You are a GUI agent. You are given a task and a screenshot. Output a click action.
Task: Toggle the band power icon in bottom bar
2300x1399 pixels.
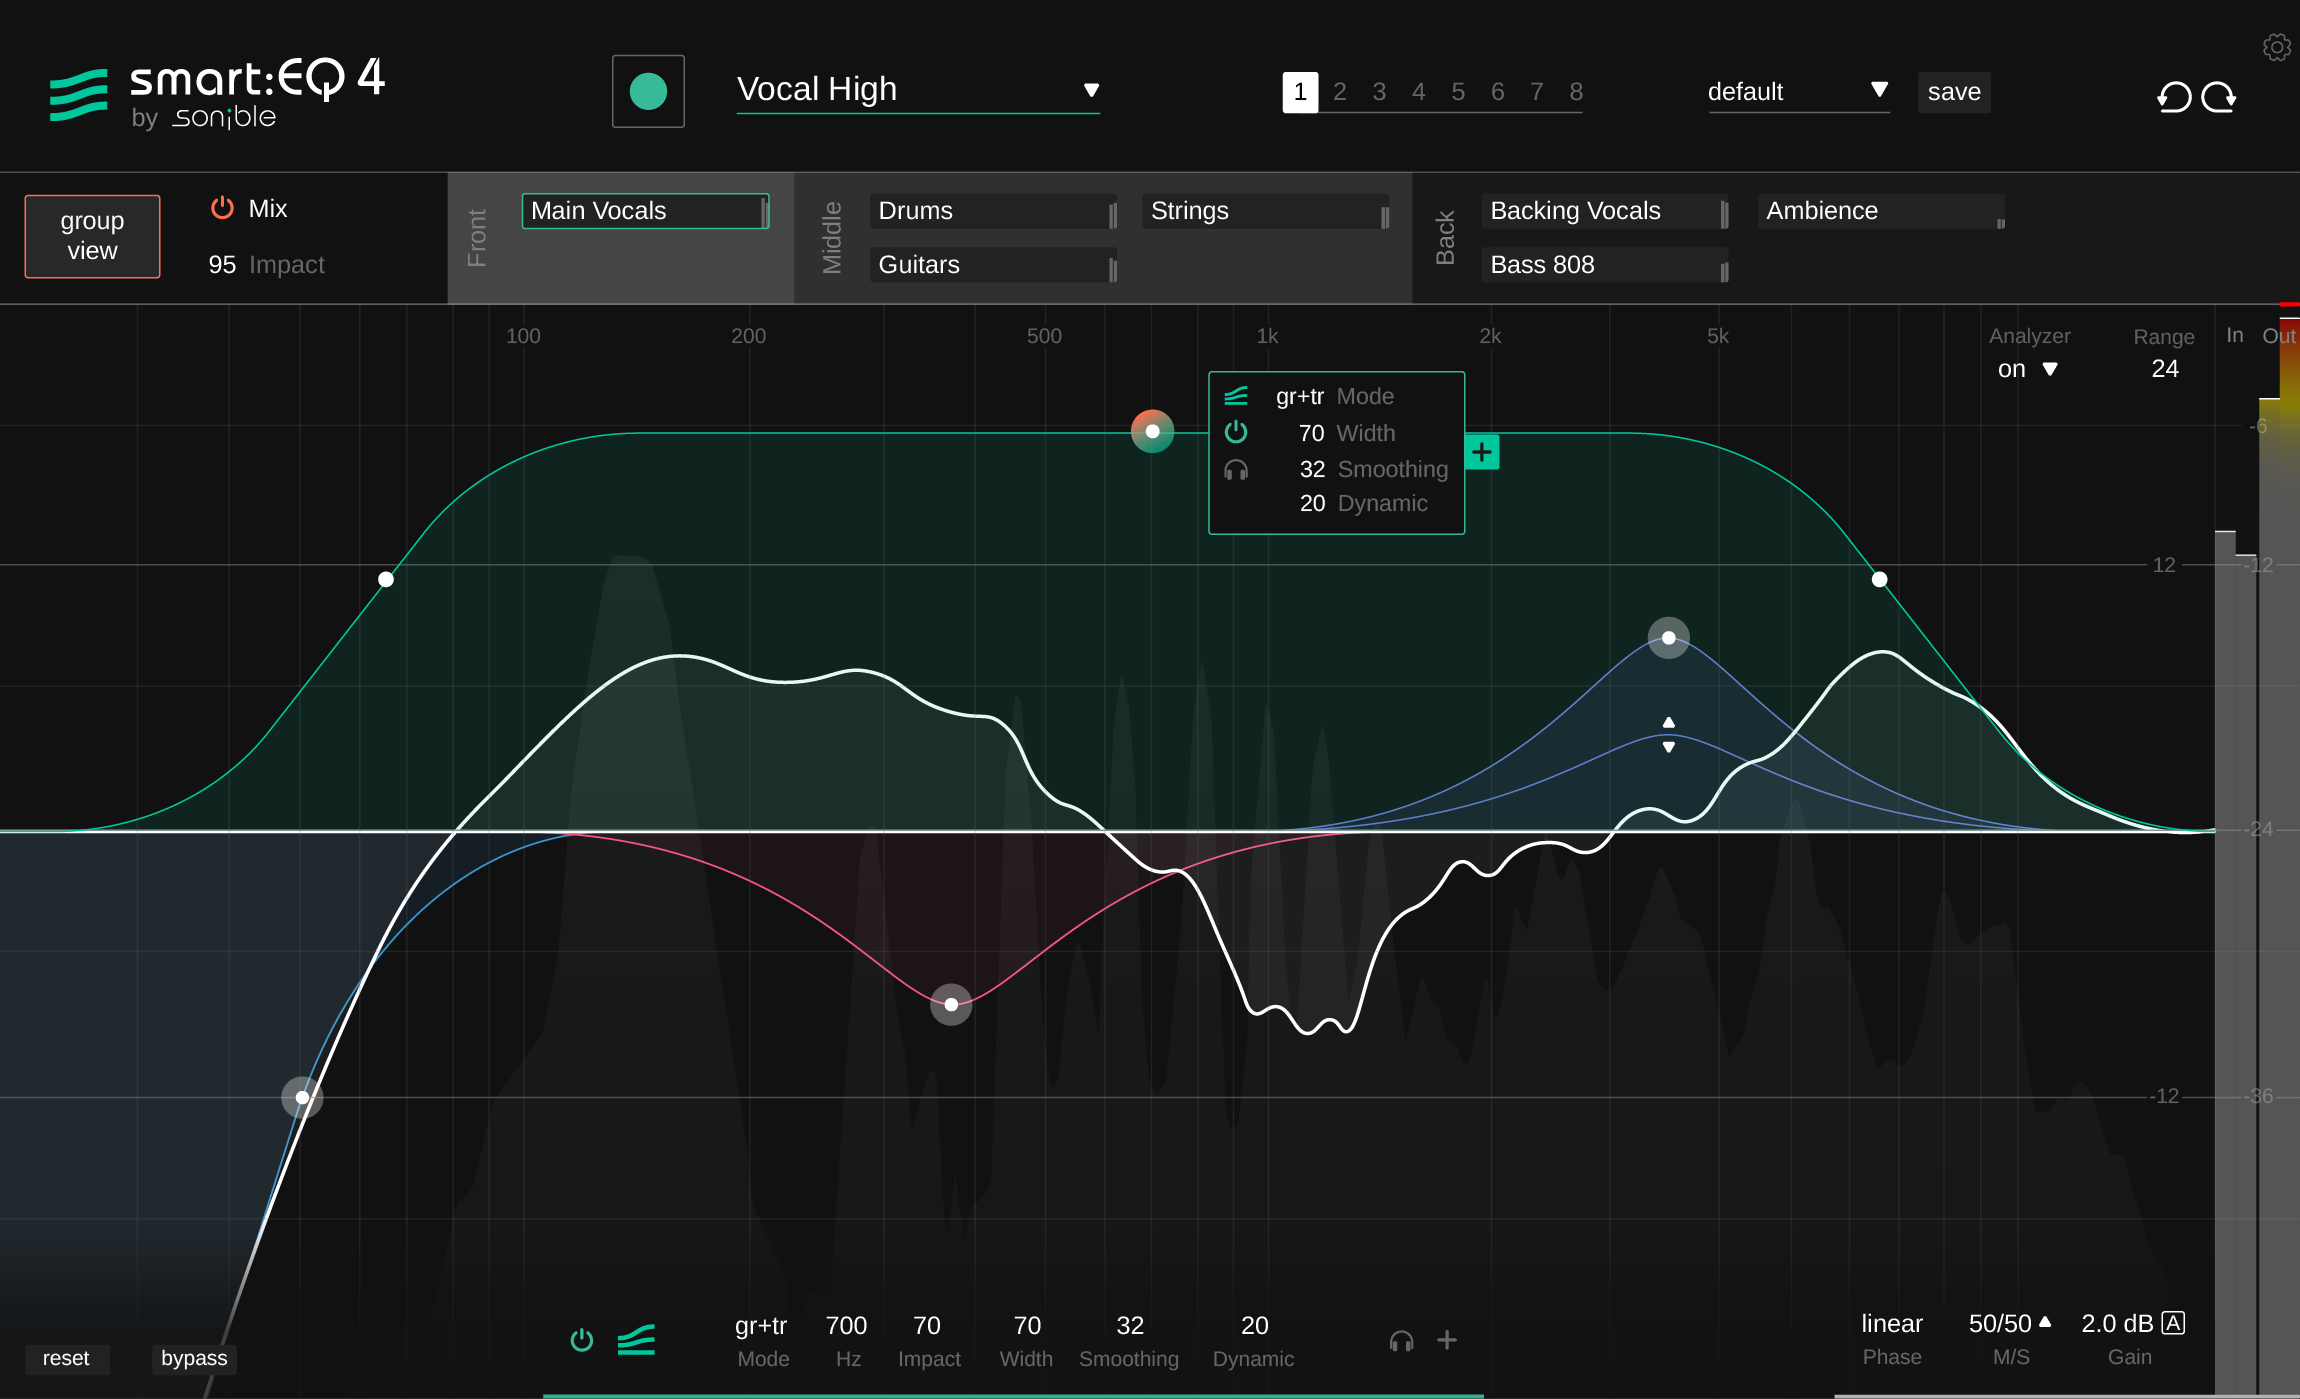click(582, 1340)
